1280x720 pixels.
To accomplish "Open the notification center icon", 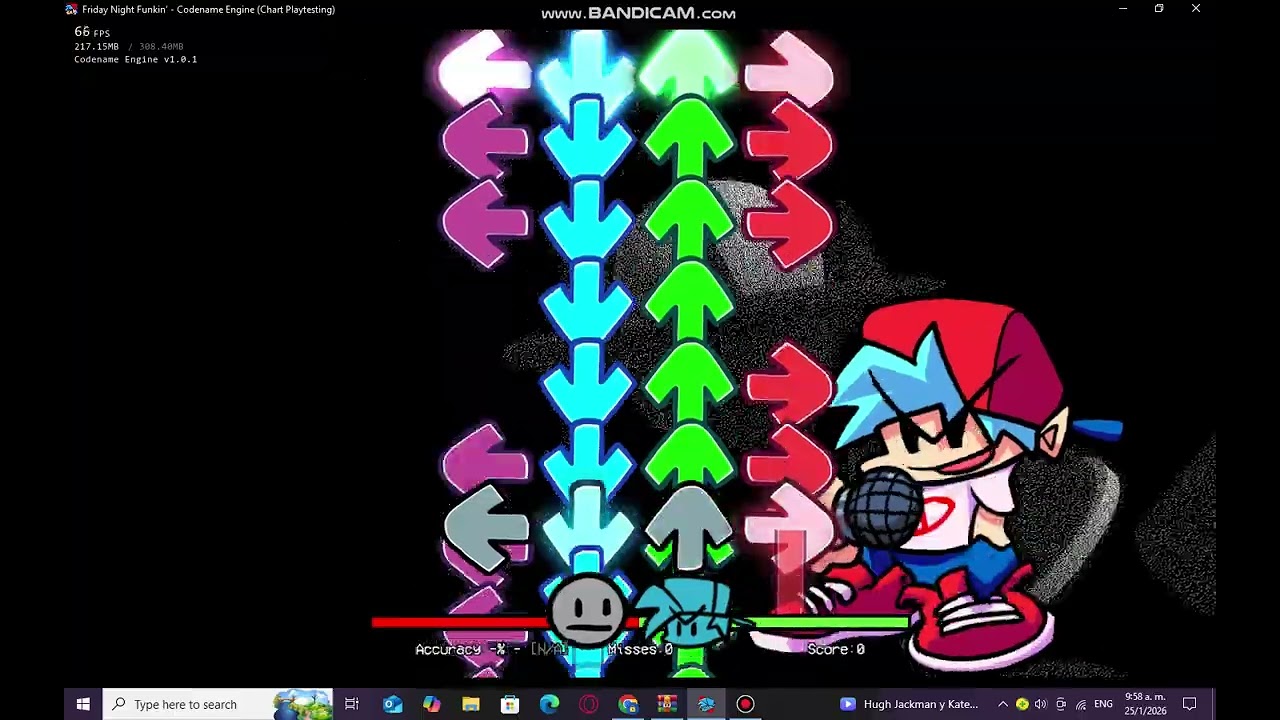I will pos(1190,704).
